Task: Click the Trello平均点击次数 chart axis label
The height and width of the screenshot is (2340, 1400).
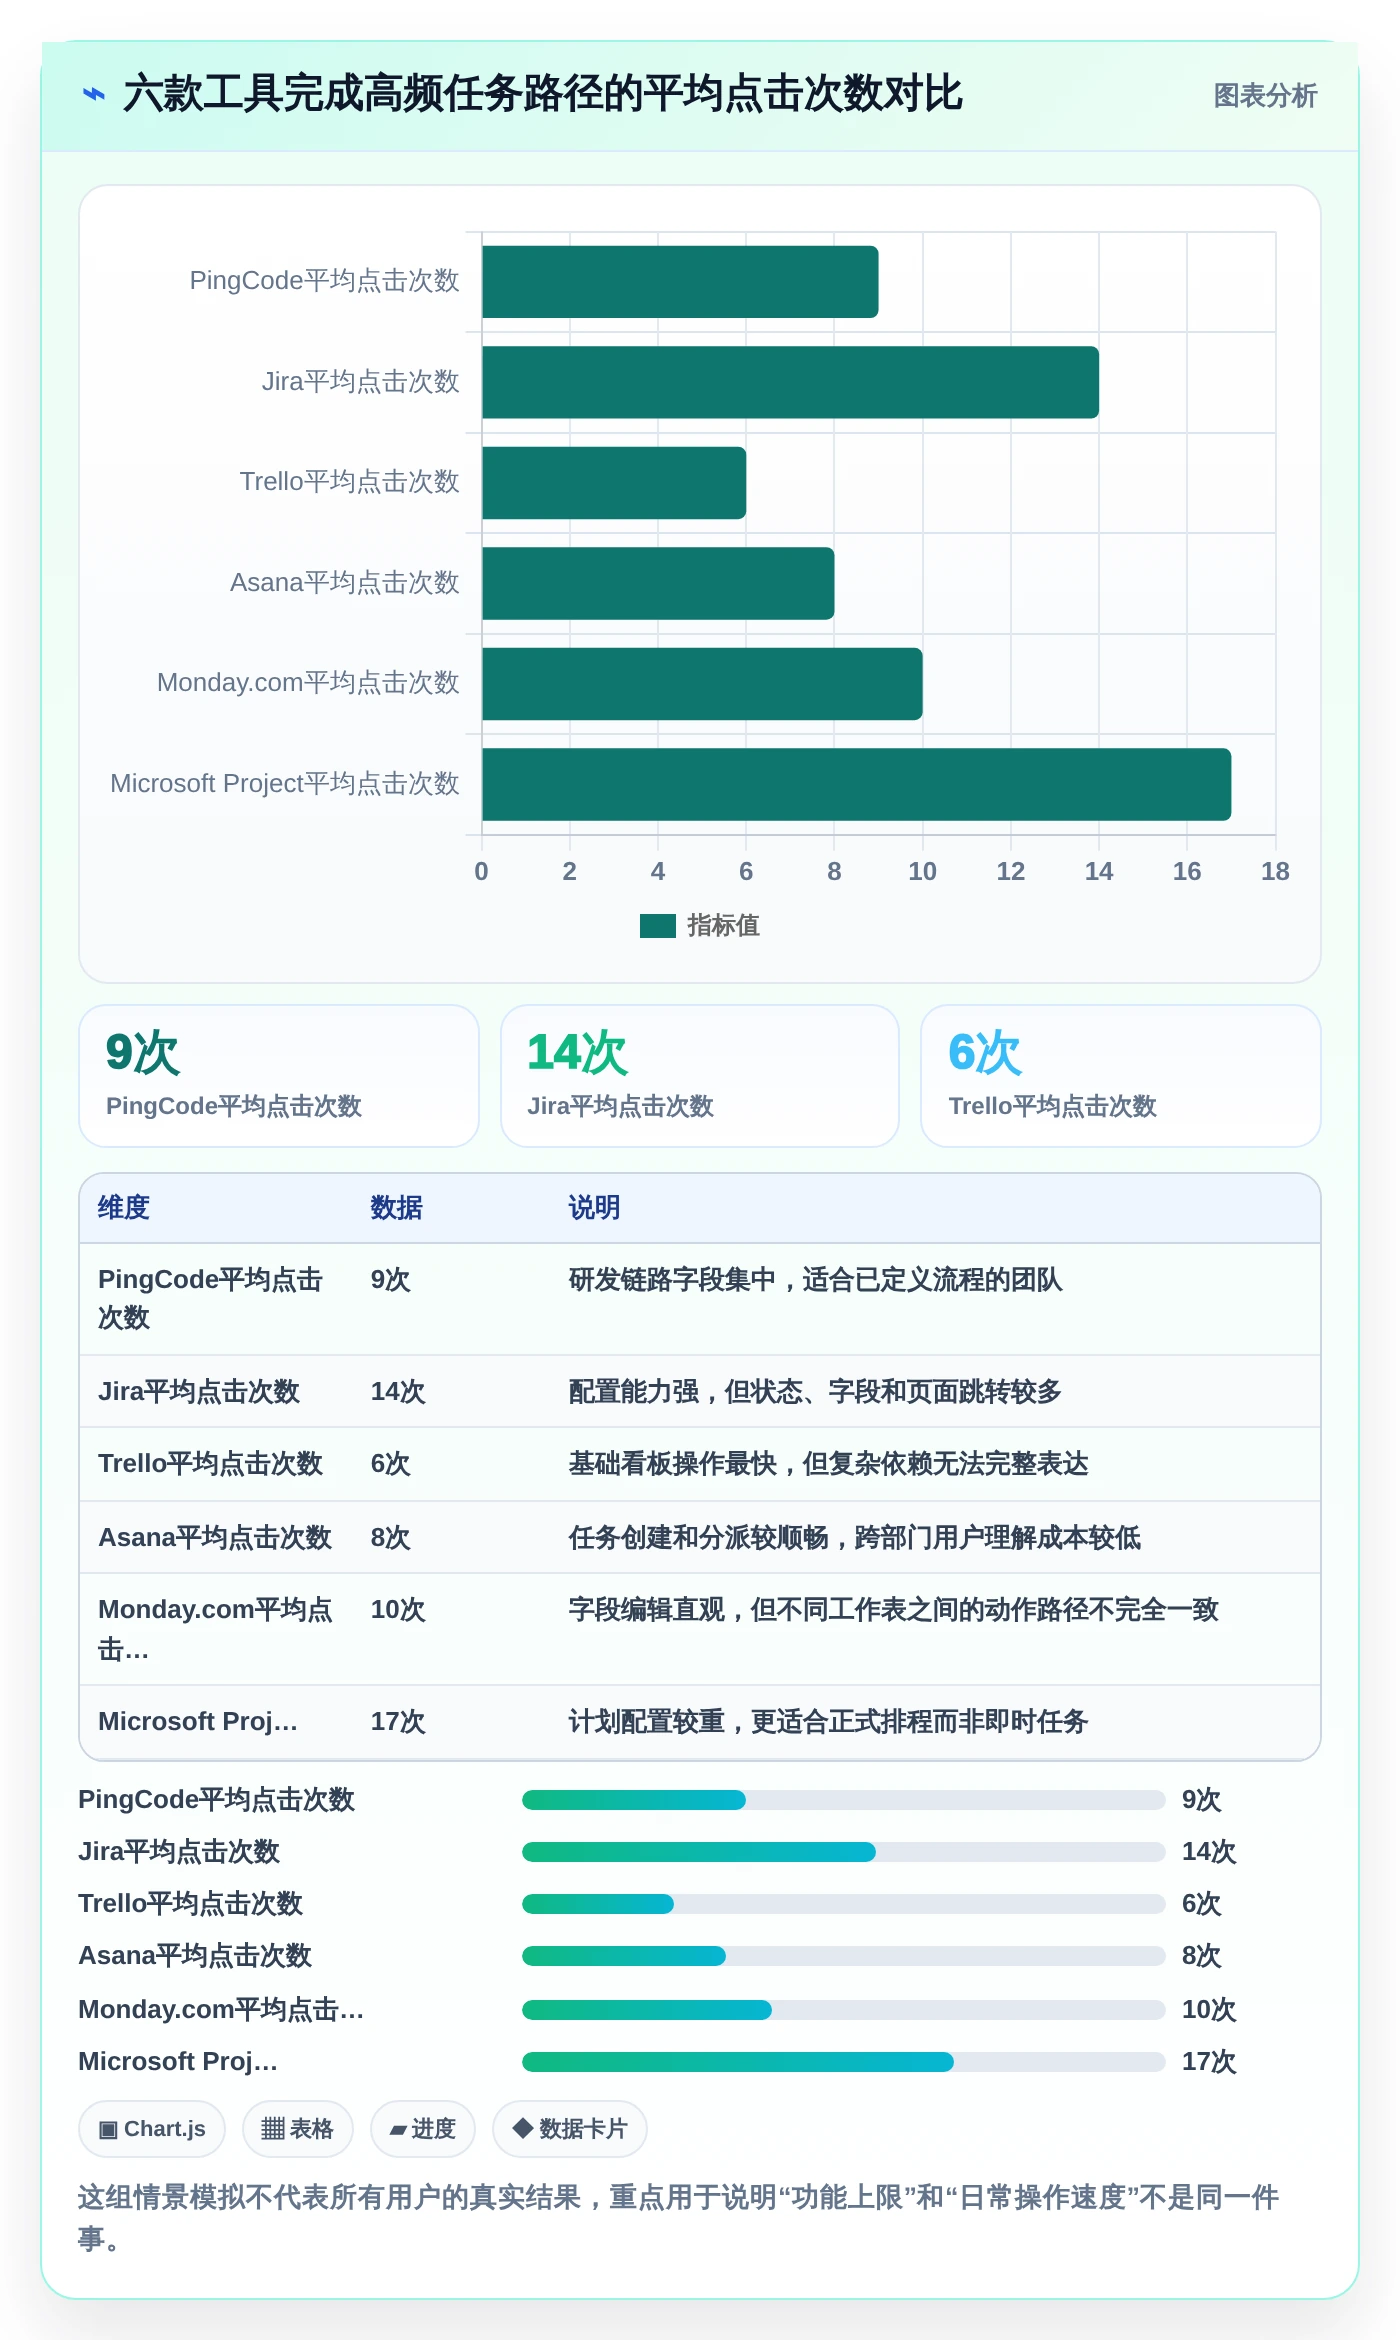Action: pyautogui.click(x=349, y=482)
